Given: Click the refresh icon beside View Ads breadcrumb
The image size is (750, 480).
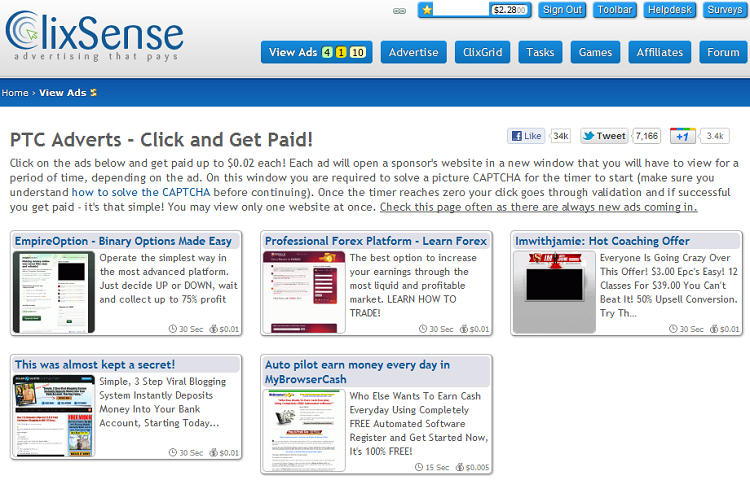Looking at the screenshot, I should pos(93,92).
